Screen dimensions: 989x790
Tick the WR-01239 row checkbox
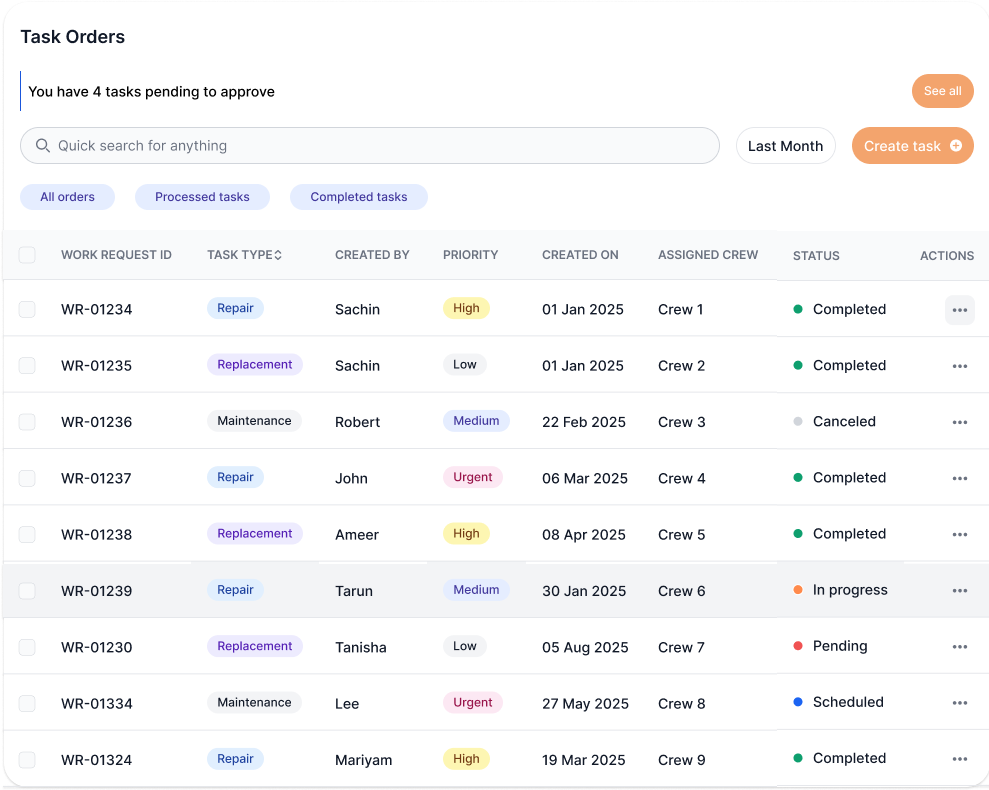(x=27, y=591)
